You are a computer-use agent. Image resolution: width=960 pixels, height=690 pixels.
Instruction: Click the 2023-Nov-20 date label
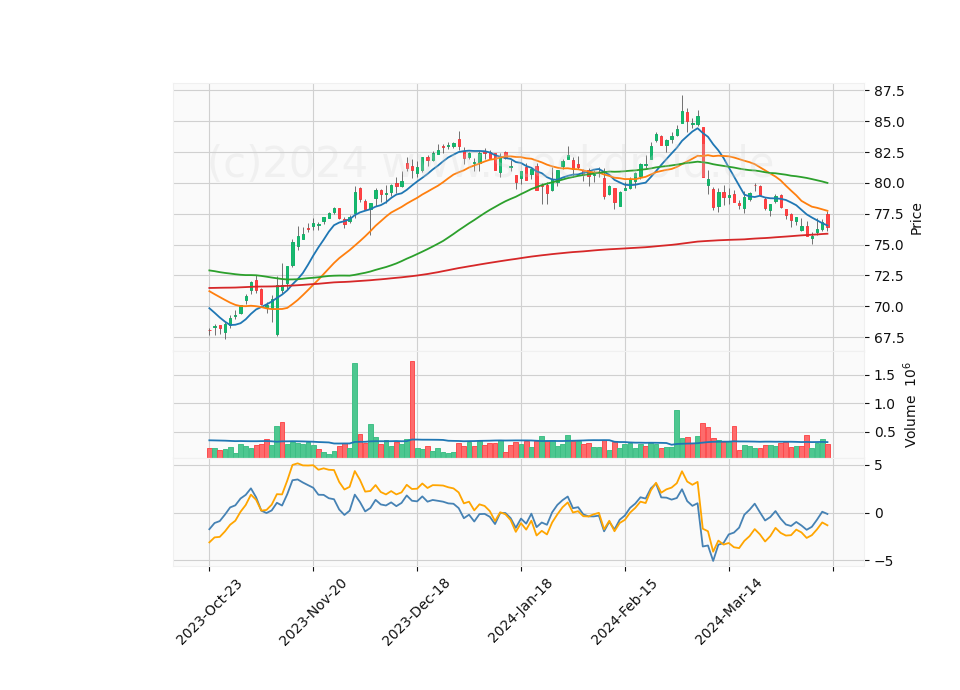312,612
